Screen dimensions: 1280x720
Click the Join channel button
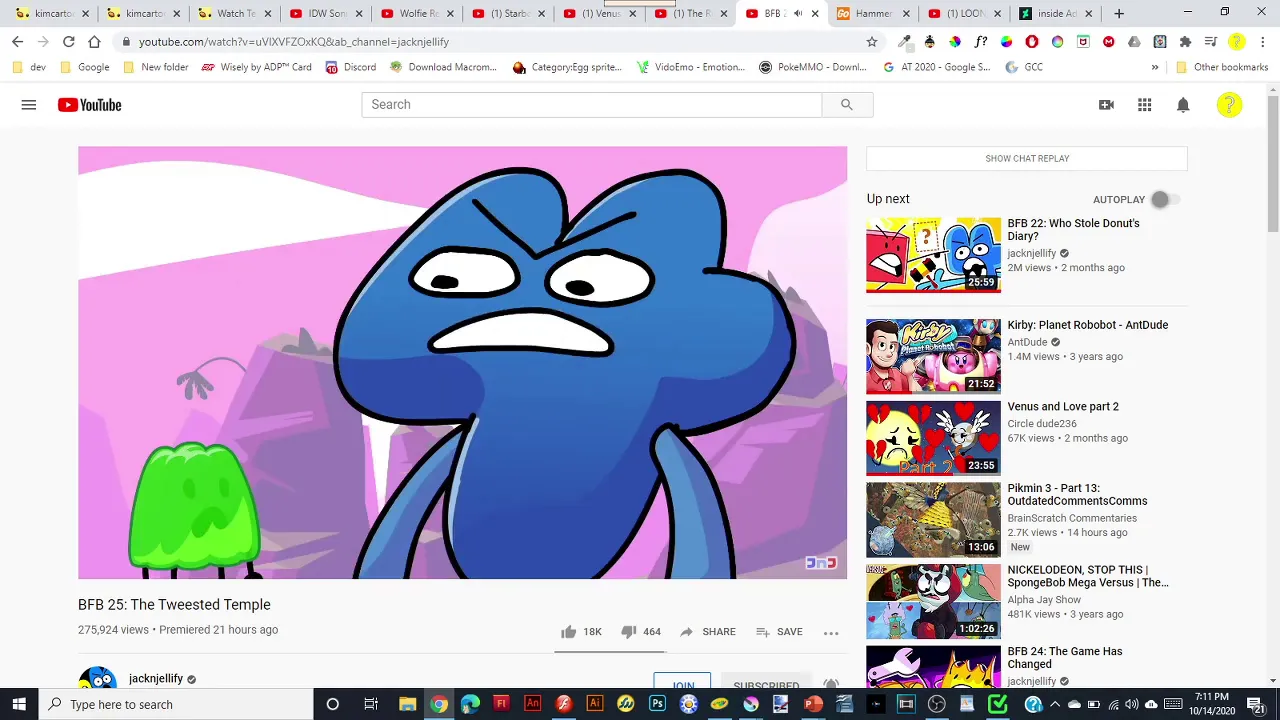tap(682, 683)
